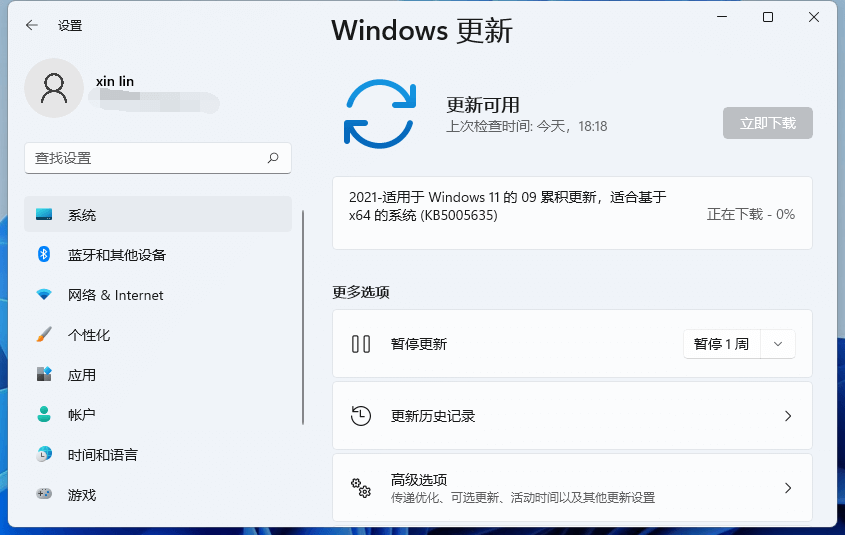Click the 暂停 1 周 button
The image size is (845, 535).
(722, 344)
